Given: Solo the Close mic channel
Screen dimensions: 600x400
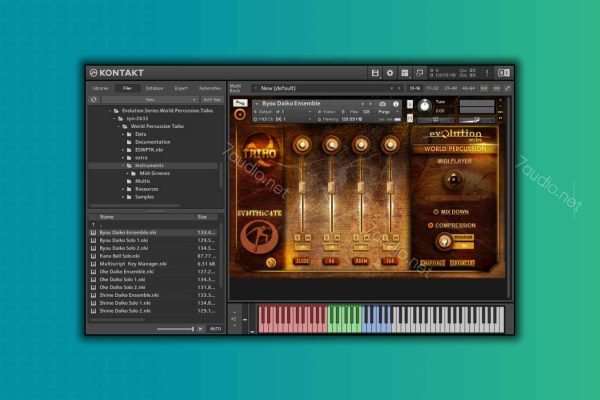Looking at the screenshot, I should 298,238.
